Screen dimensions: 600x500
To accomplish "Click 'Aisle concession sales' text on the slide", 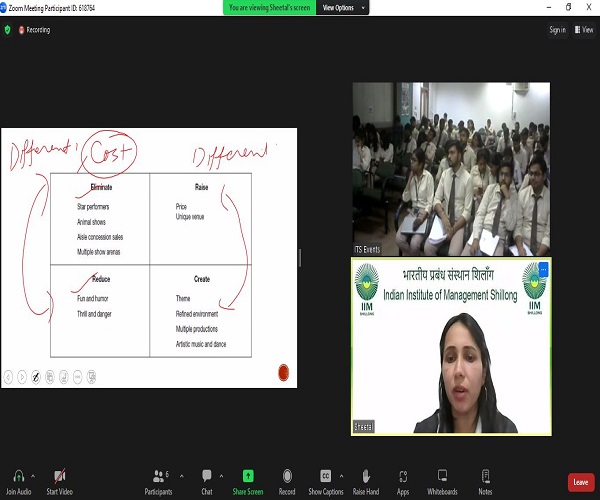I will pos(100,237).
